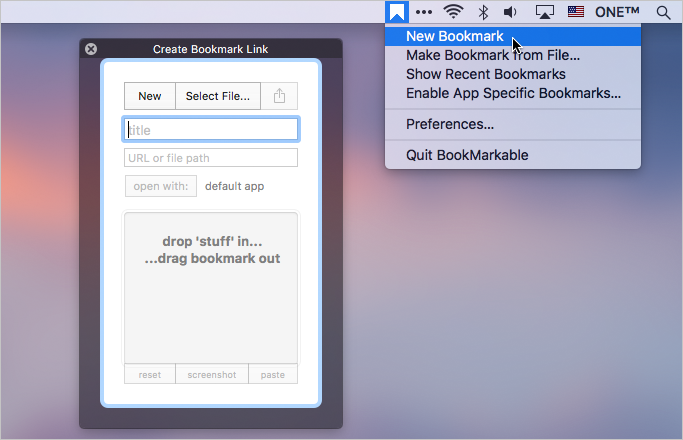
Task: Open the AirPlay display menu
Action: point(544,12)
